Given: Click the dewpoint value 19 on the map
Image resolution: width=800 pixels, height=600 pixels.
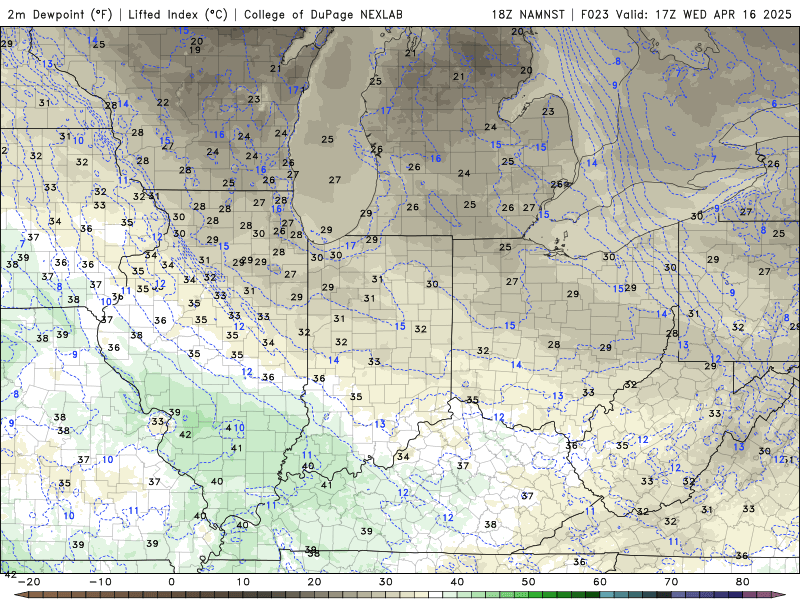Looking at the screenshot, I should point(194,50).
